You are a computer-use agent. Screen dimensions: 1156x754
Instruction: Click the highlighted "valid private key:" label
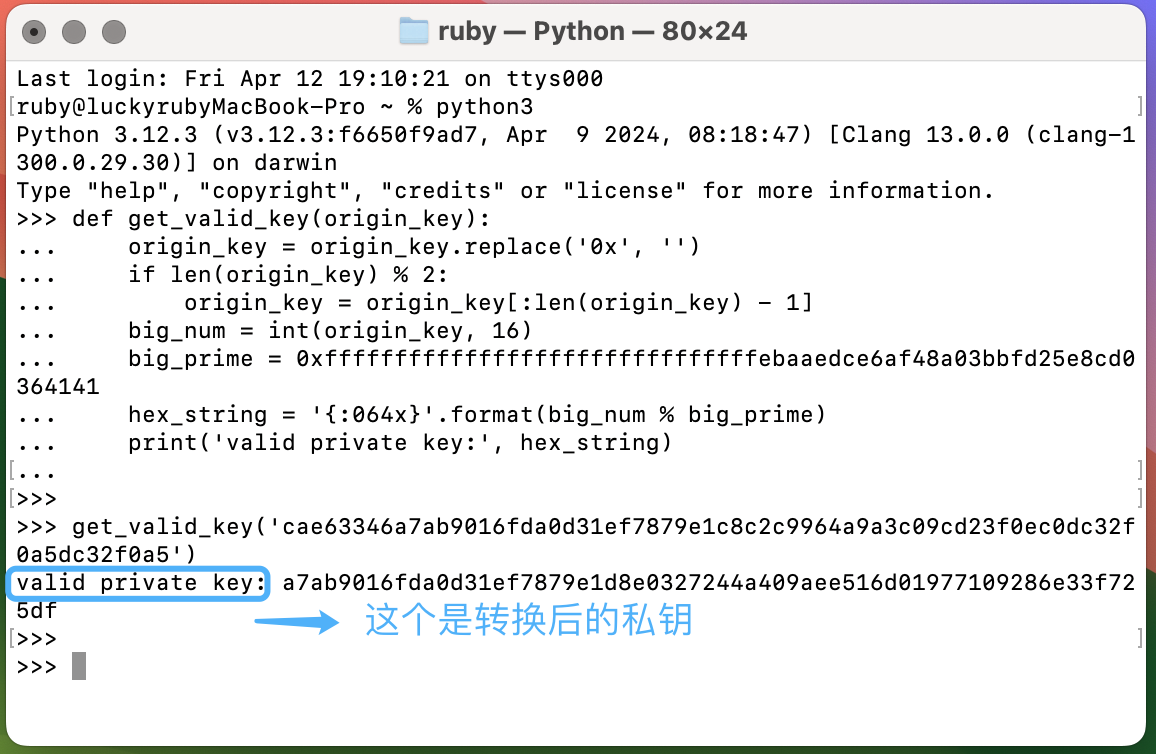click(x=141, y=583)
